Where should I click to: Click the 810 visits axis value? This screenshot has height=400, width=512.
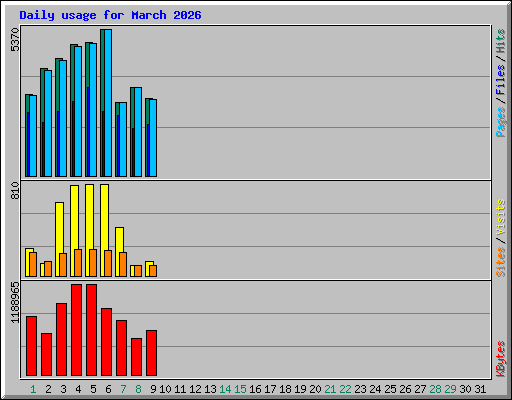coord(15,190)
